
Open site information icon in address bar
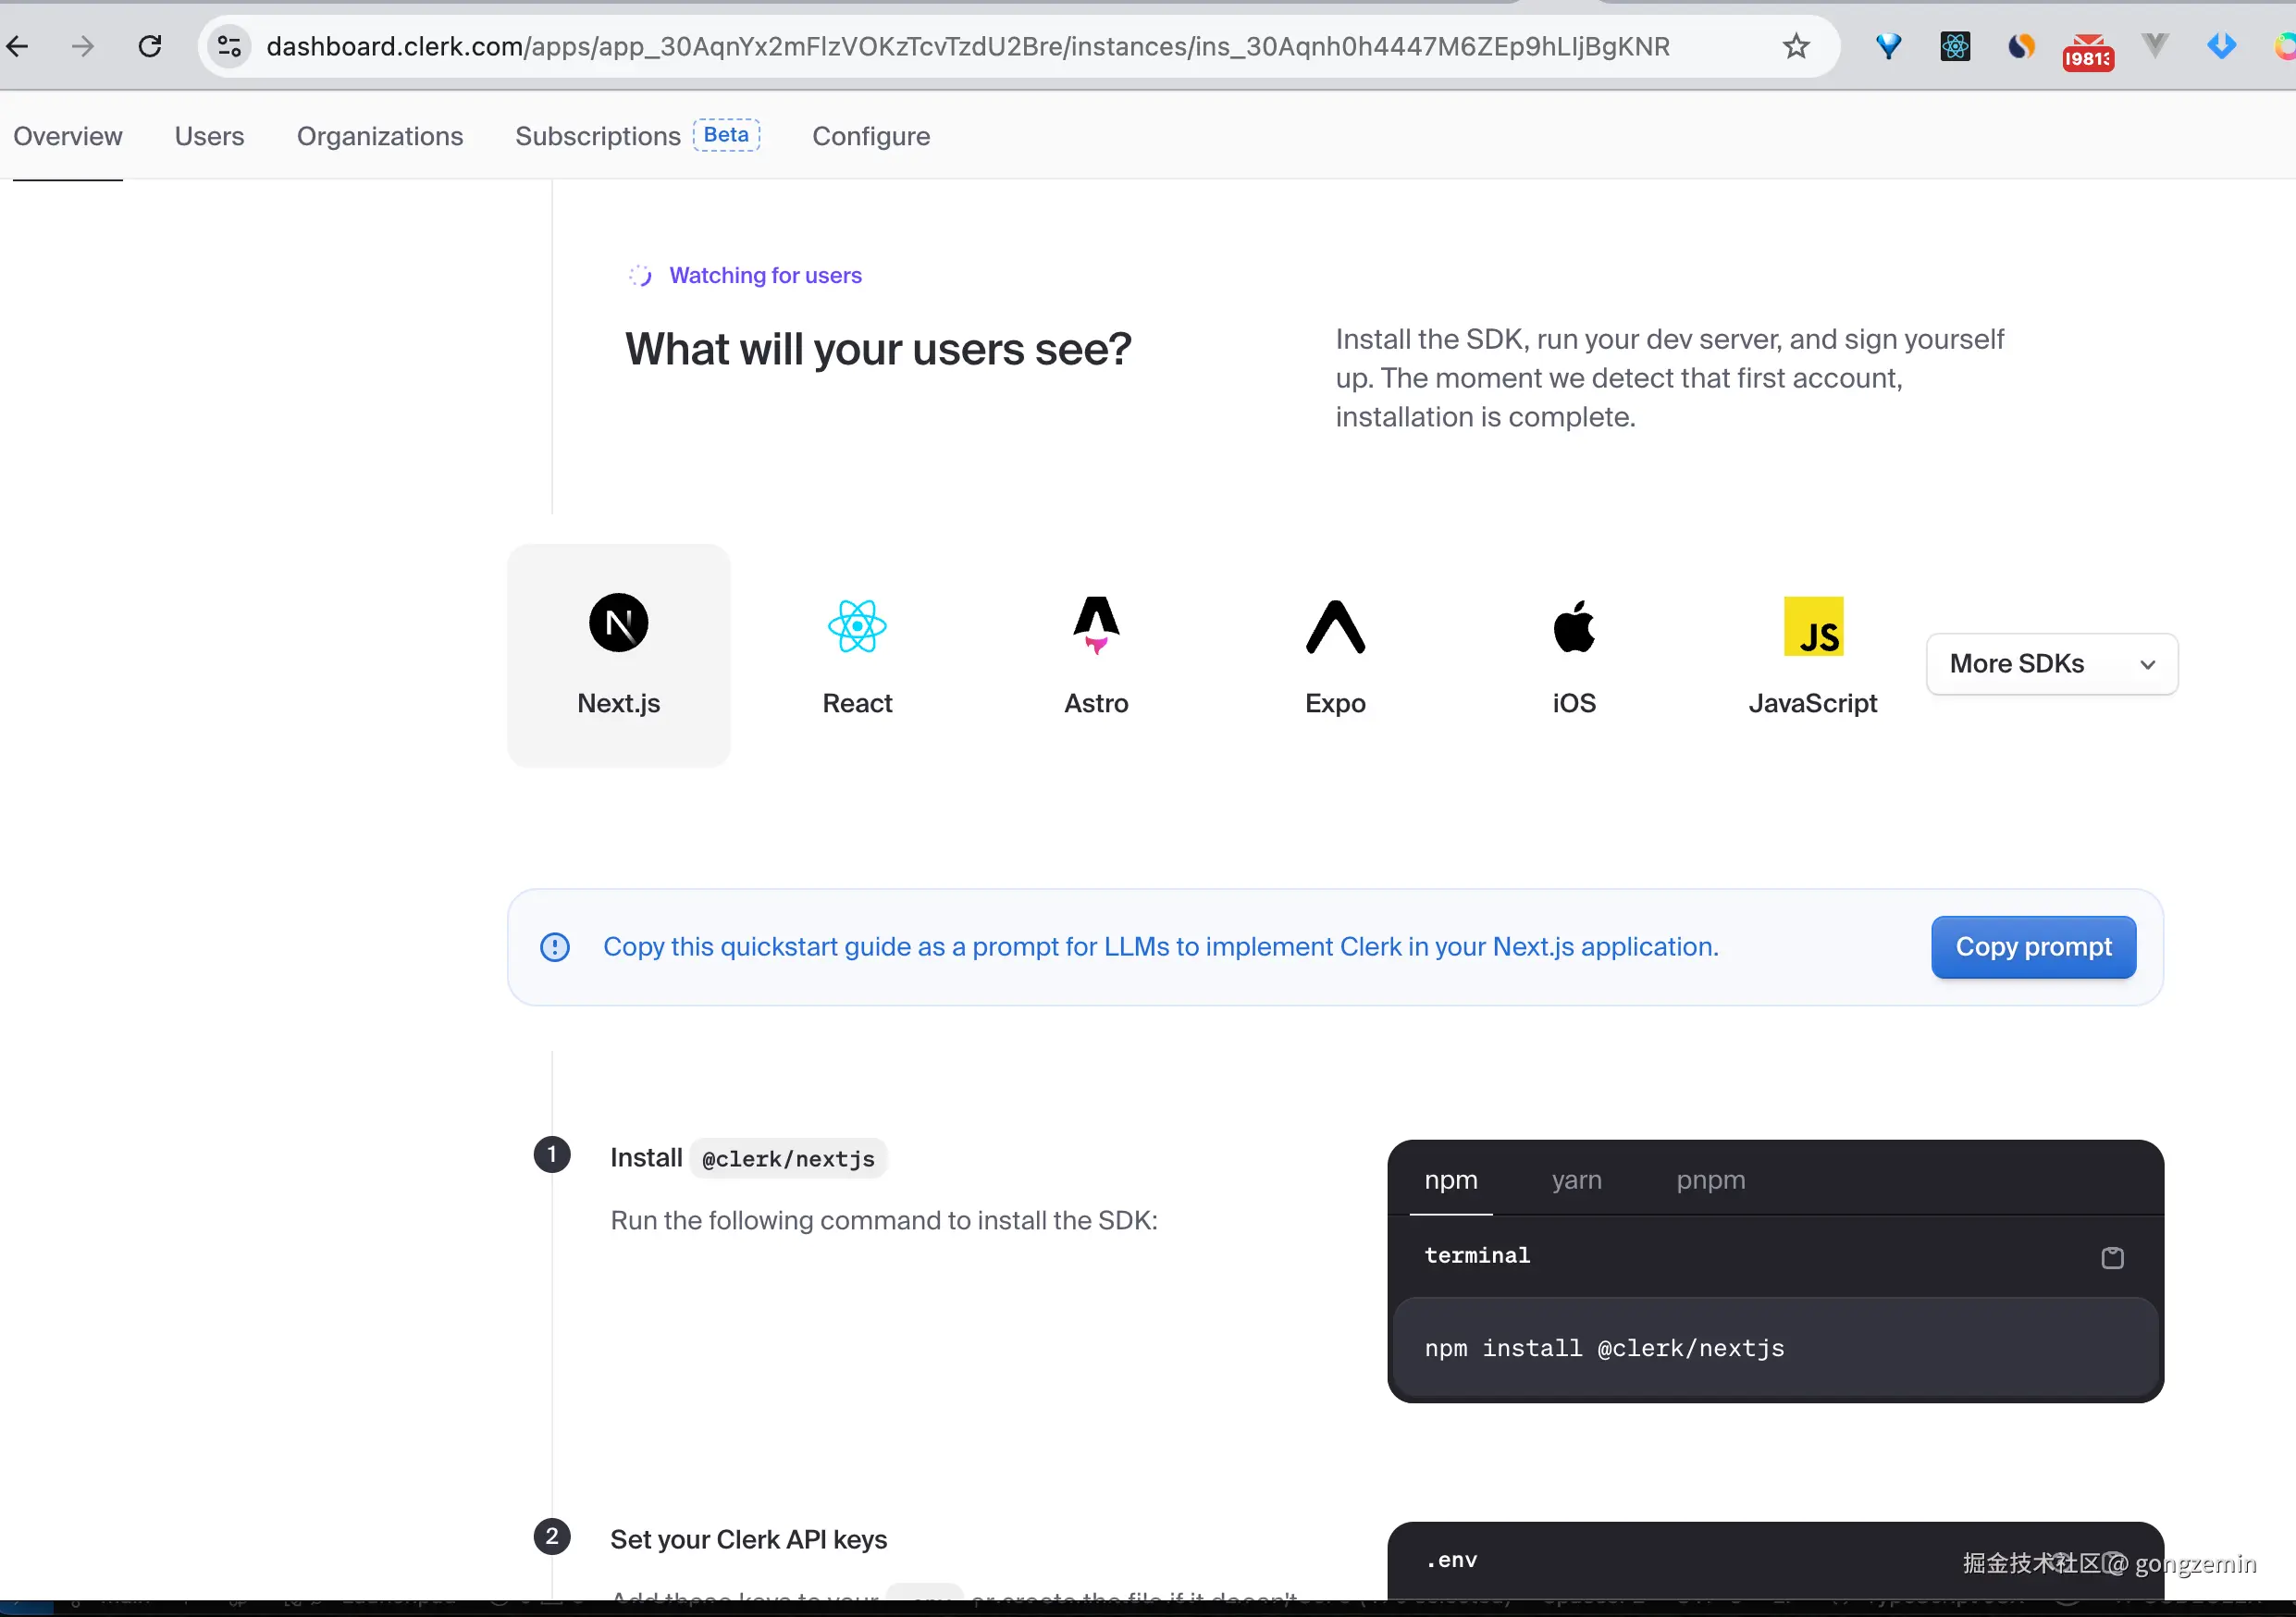tap(229, 46)
